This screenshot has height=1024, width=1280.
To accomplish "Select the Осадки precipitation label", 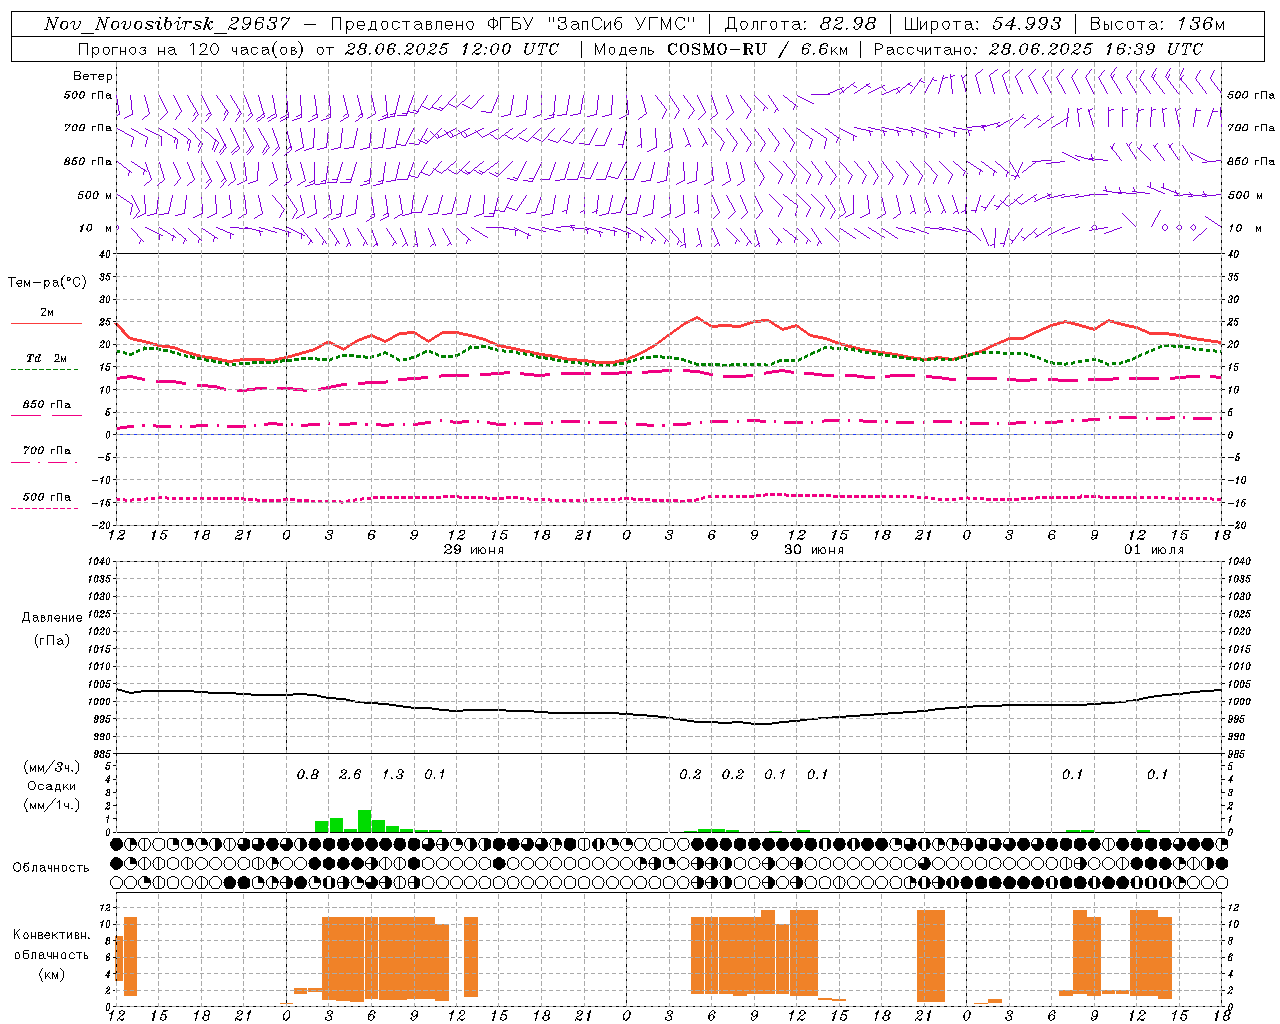I will coord(51,786).
